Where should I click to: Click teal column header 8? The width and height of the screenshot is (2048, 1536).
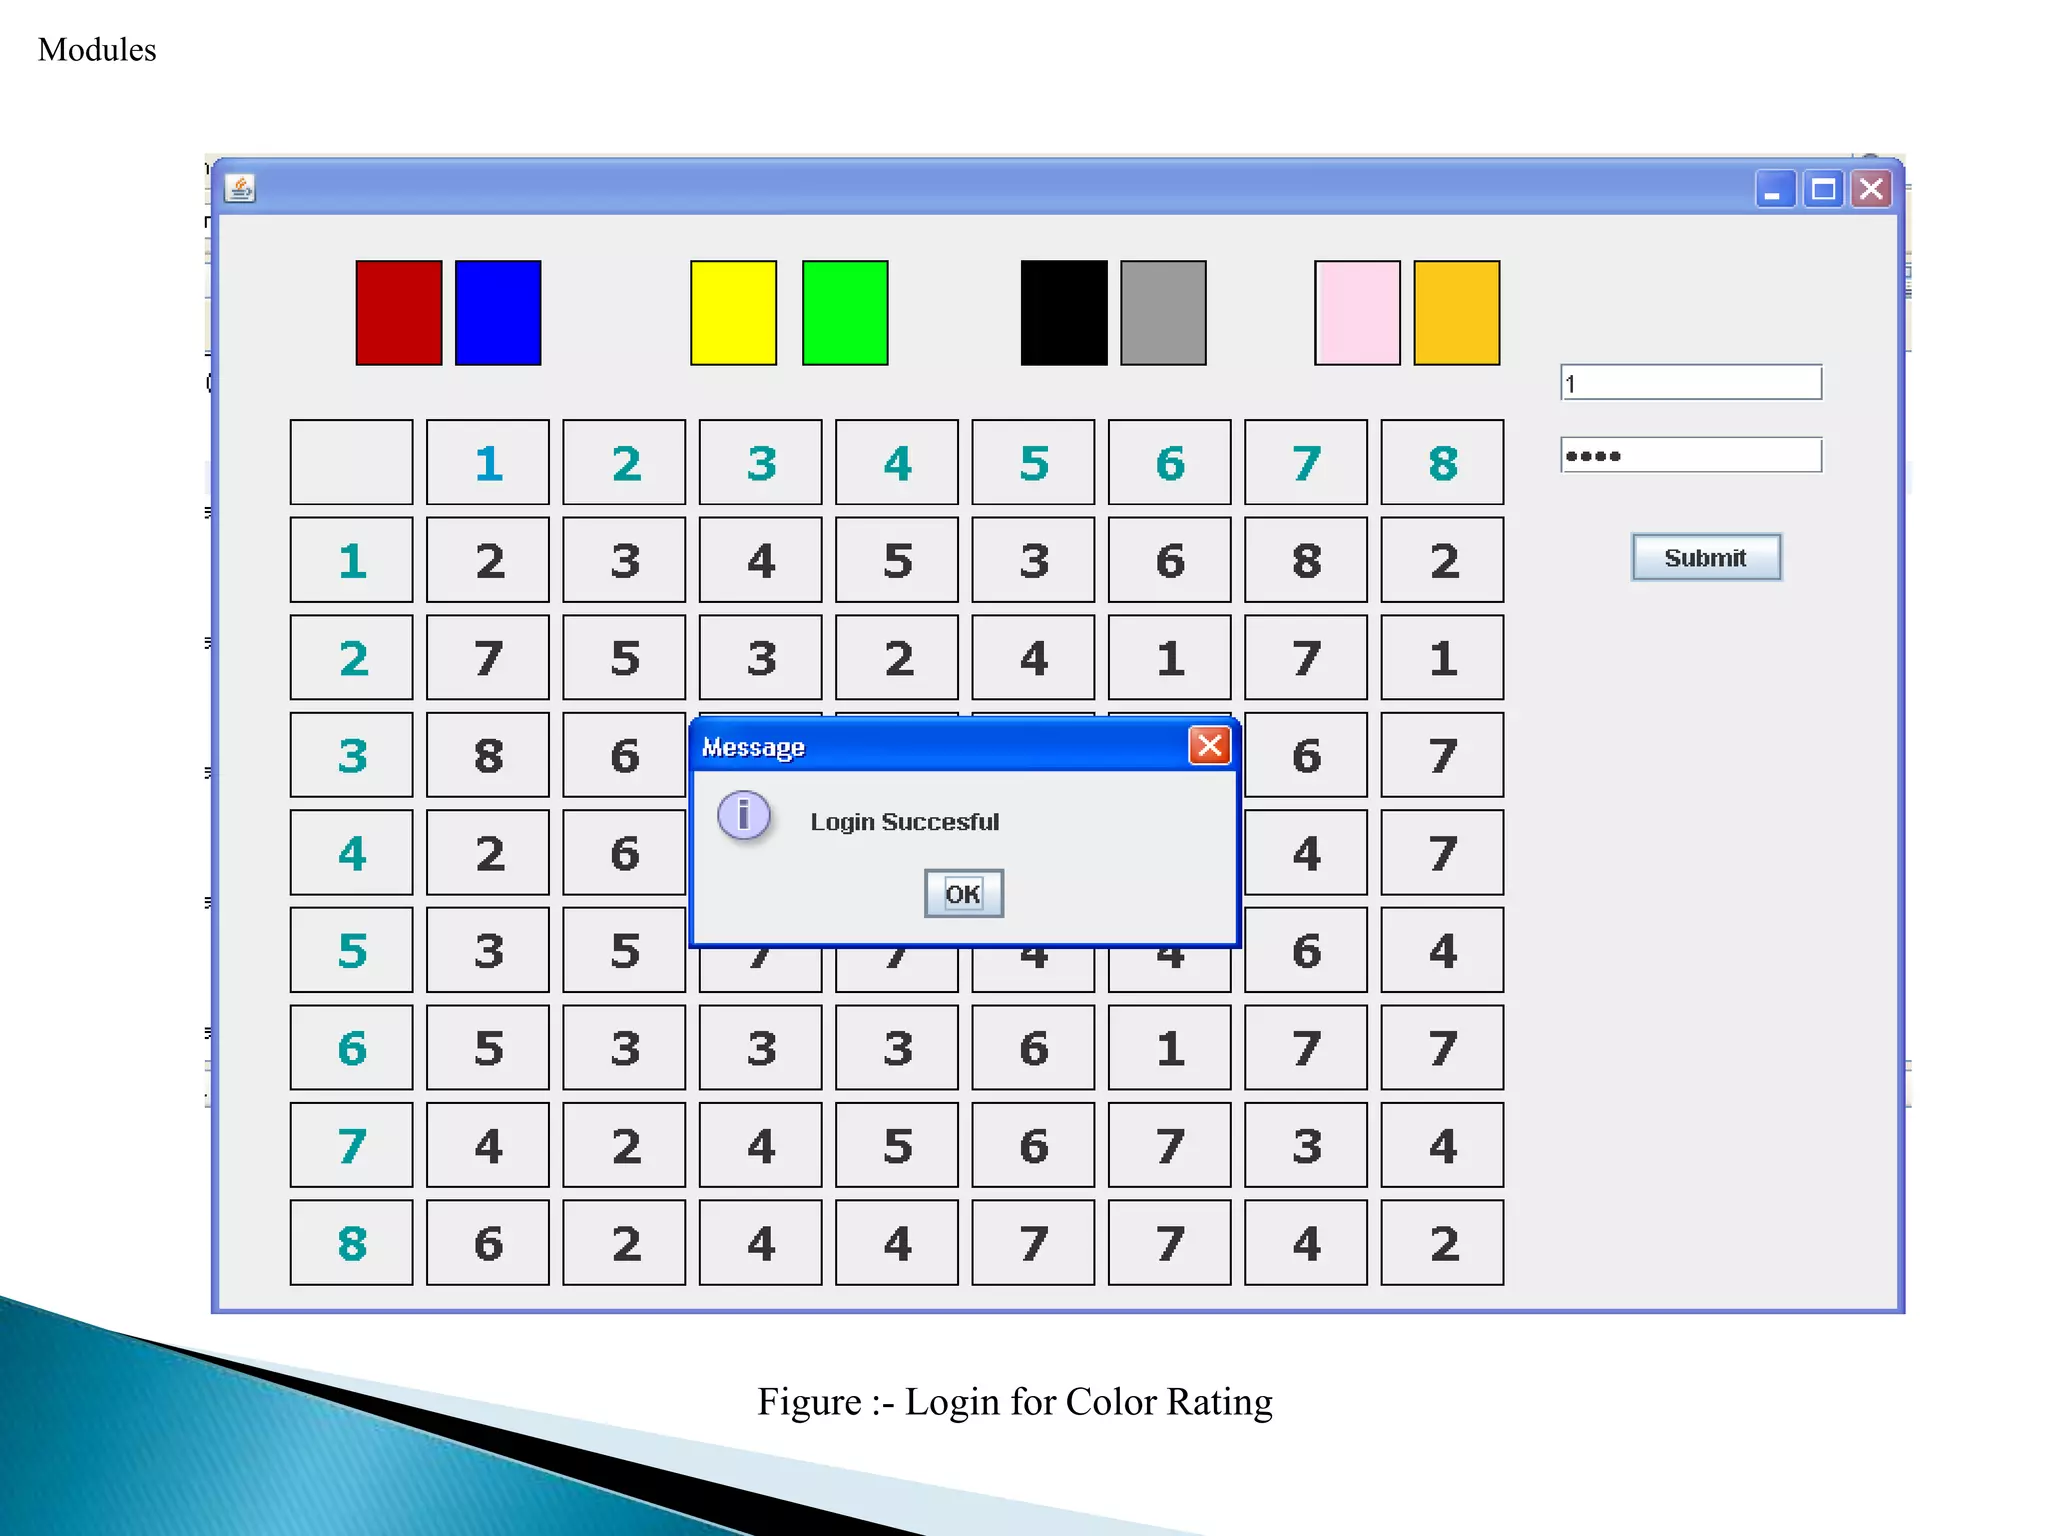pyautogui.click(x=1442, y=463)
